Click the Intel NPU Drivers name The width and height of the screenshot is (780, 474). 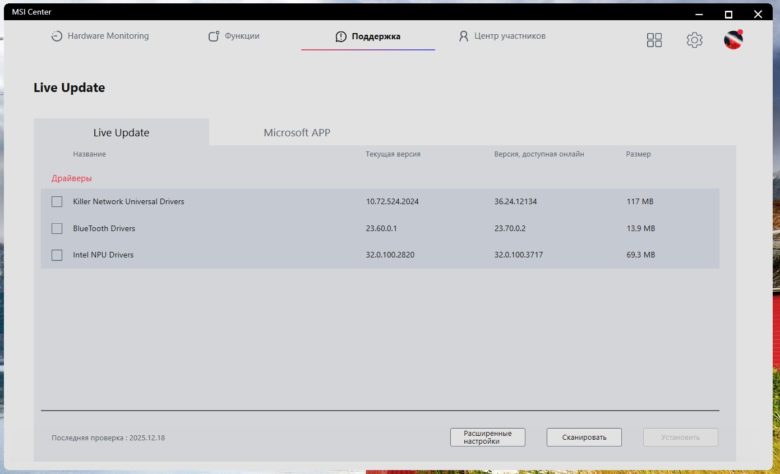(103, 255)
